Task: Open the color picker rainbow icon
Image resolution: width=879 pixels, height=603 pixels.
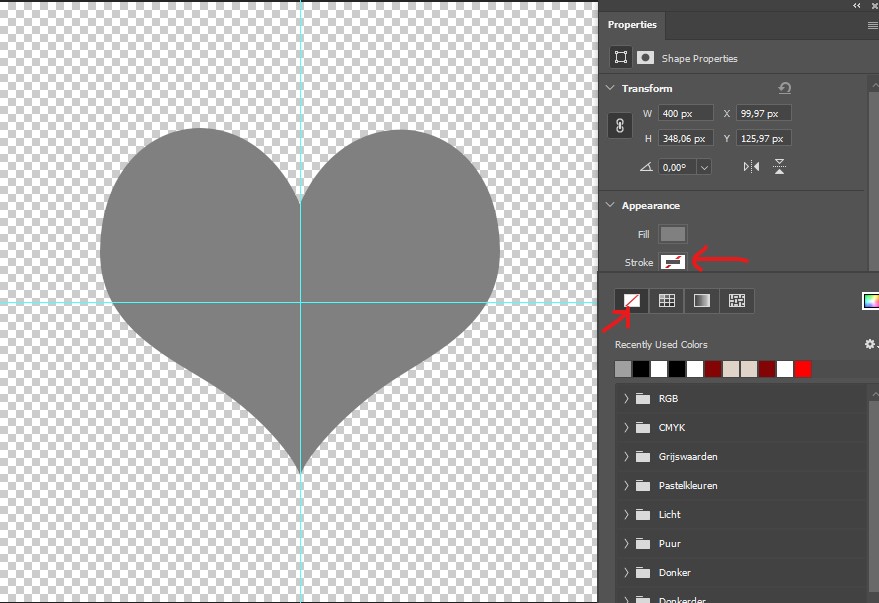Action: [x=871, y=301]
